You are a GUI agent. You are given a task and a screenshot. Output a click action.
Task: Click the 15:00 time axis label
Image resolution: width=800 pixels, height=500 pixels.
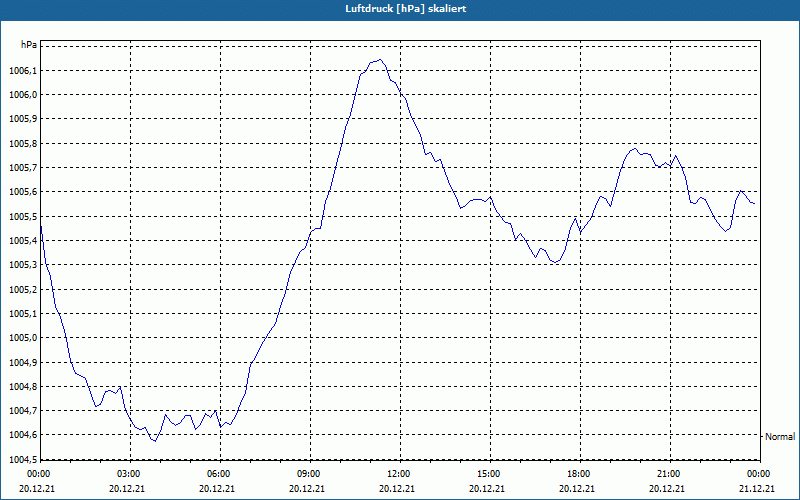tap(488, 474)
